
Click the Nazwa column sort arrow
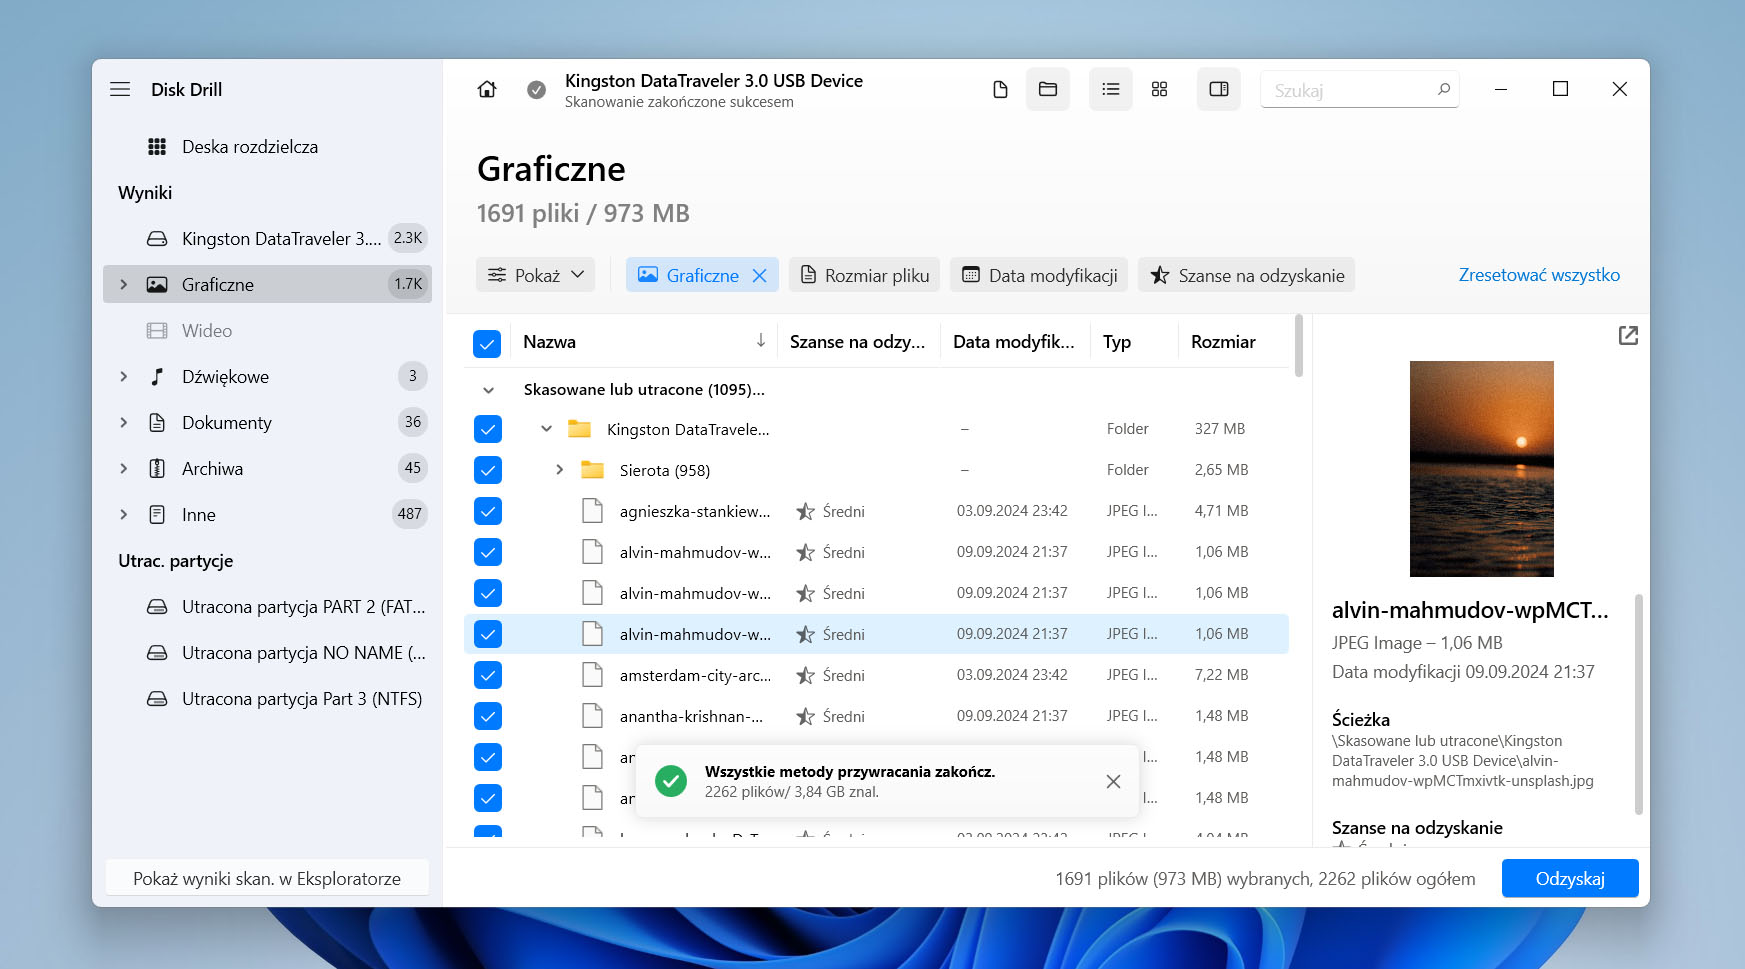761,341
